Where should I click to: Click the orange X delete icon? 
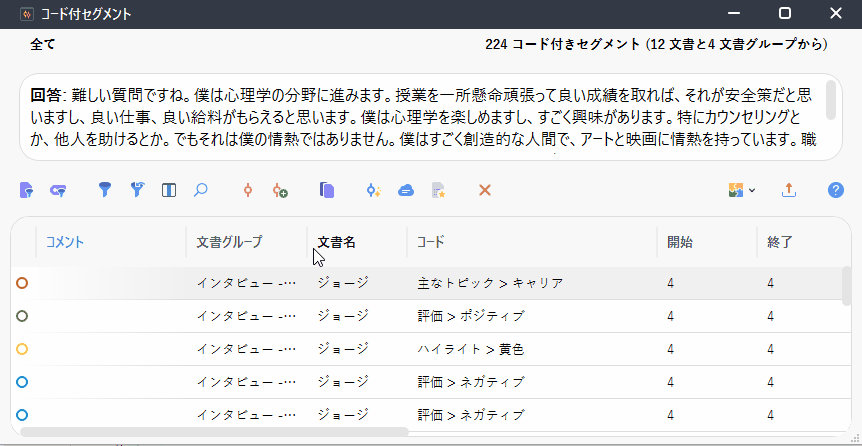click(x=484, y=190)
